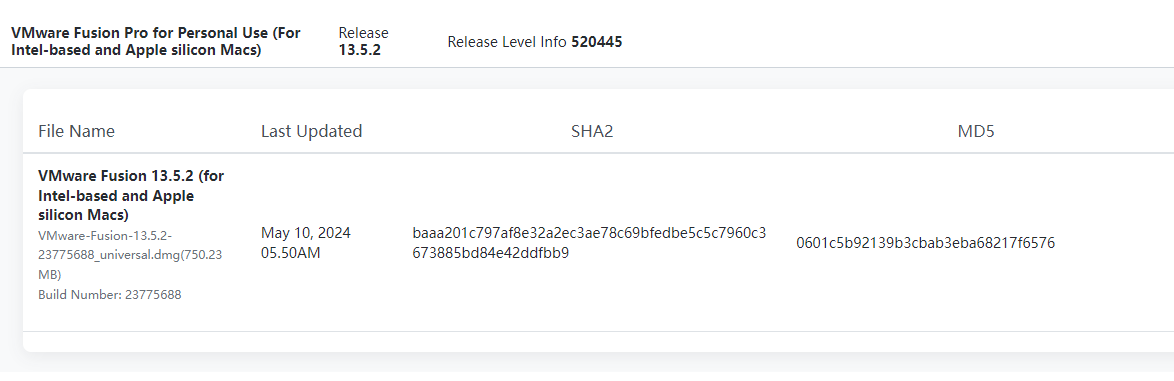The height and width of the screenshot is (381, 1174).
Task: Click the MD5 column header
Action: 976,131
